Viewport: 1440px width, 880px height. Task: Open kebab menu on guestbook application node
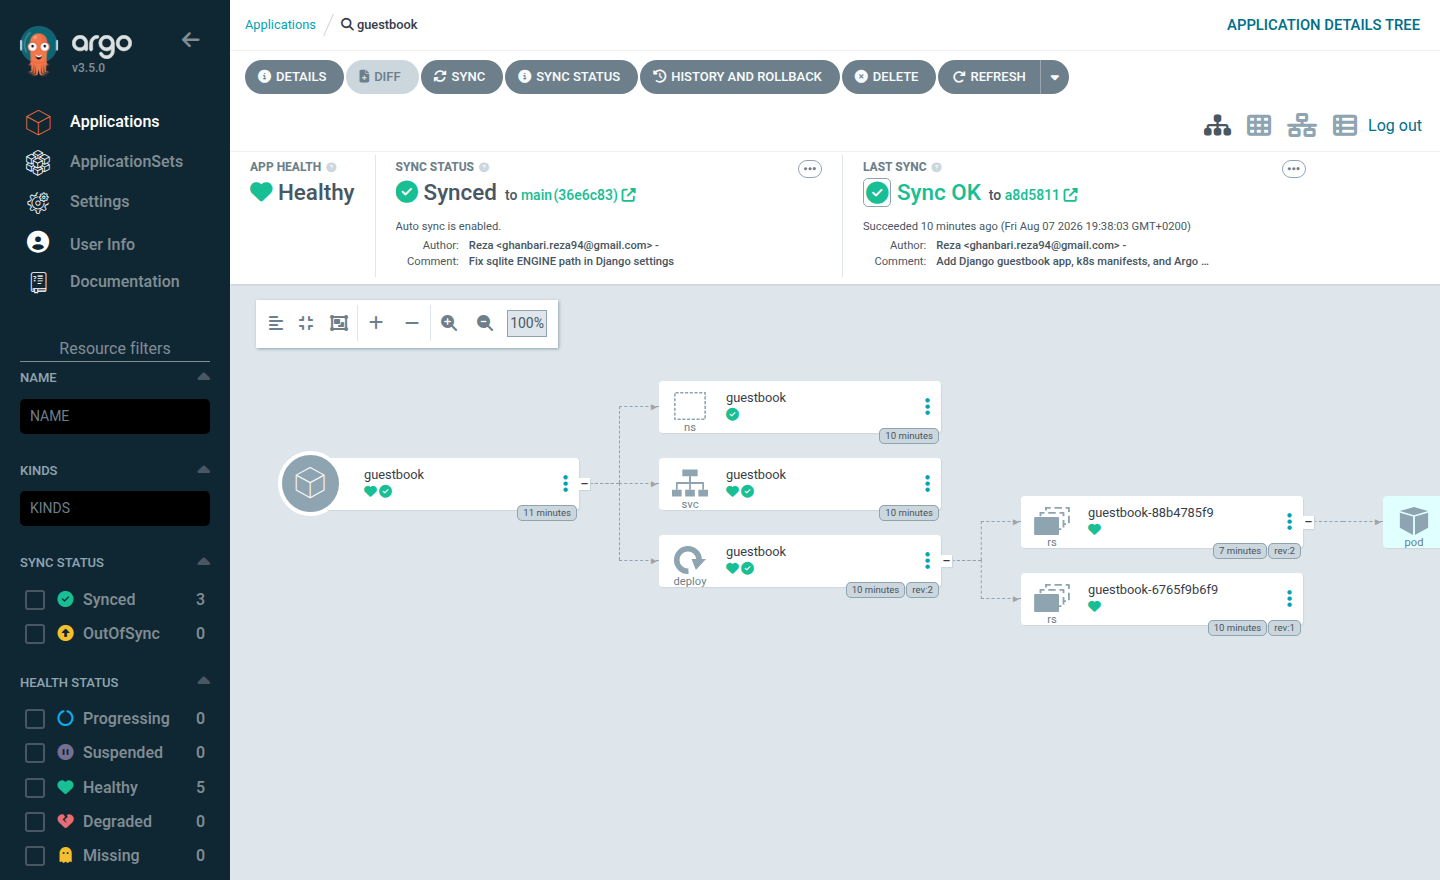pyautogui.click(x=565, y=484)
